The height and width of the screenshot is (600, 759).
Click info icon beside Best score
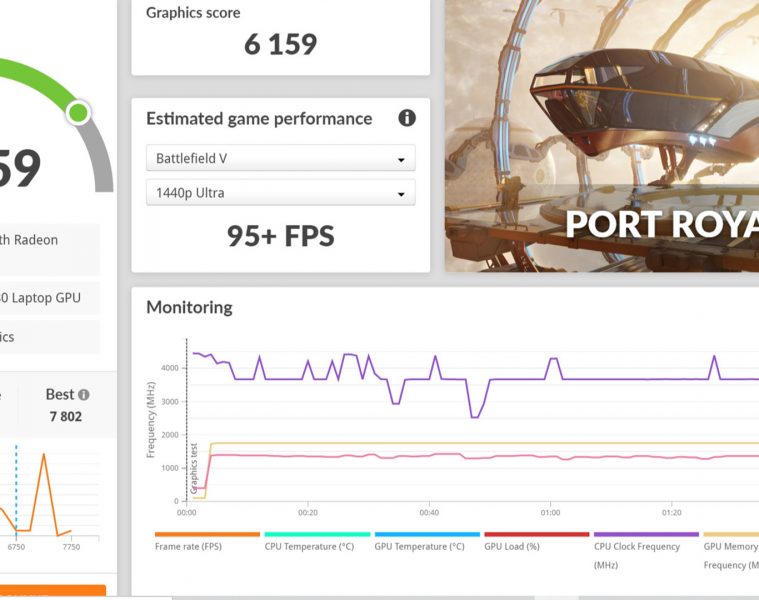tap(84, 395)
